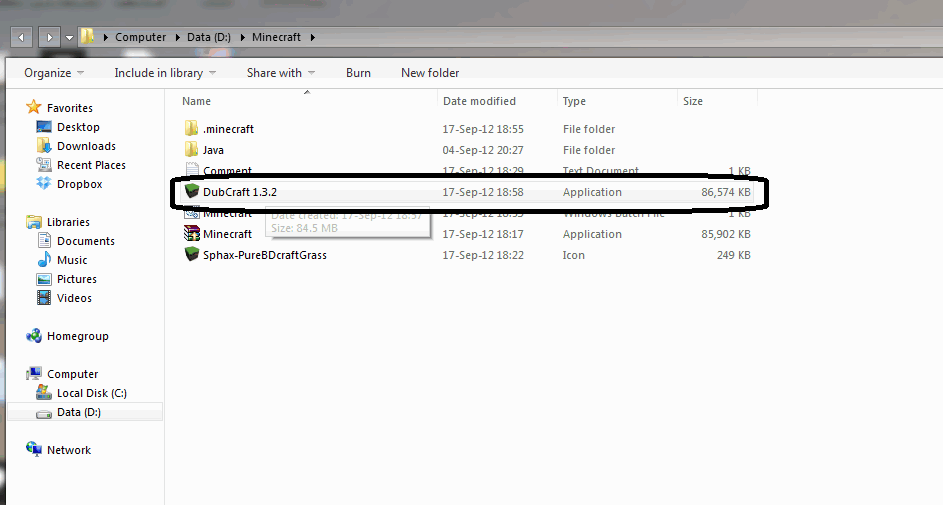
Task: Click the 86,574 KB size cell
Action: [x=725, y=192]
